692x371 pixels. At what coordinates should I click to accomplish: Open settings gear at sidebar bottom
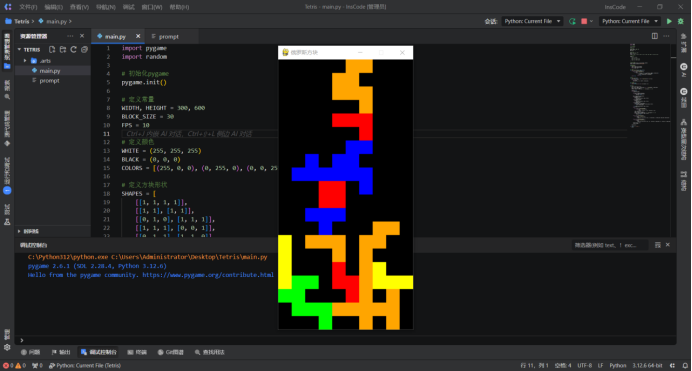click(x=7, y=347)
